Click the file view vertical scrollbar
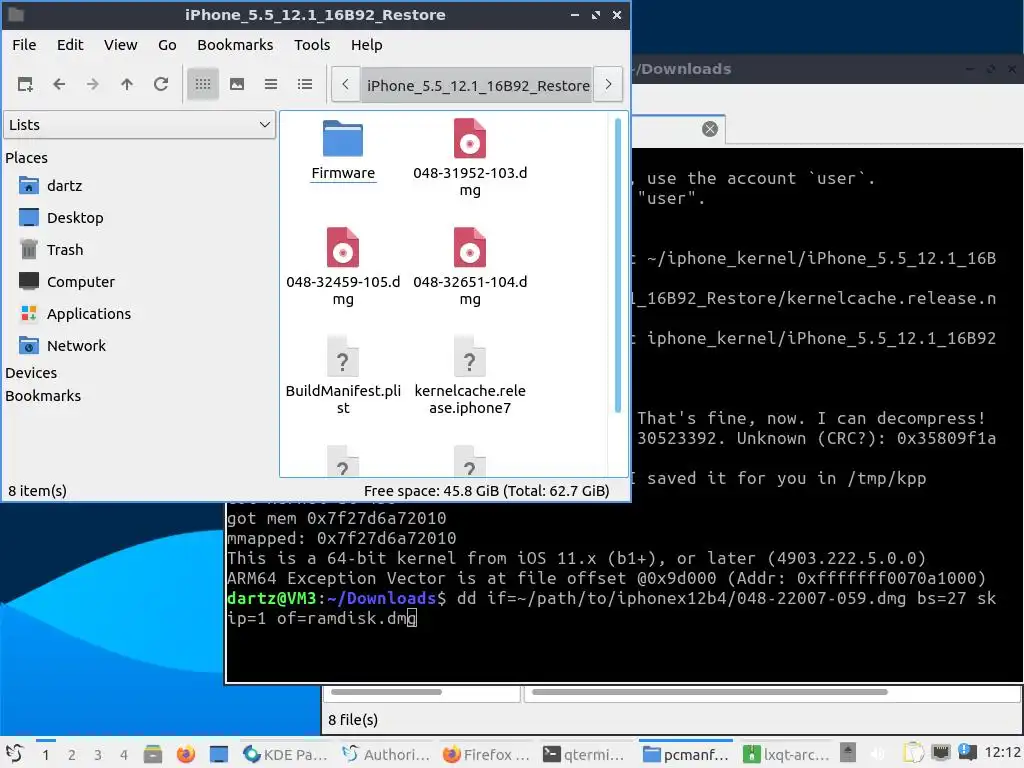Viewport: 1024px width, 768px height. (618, 264)
